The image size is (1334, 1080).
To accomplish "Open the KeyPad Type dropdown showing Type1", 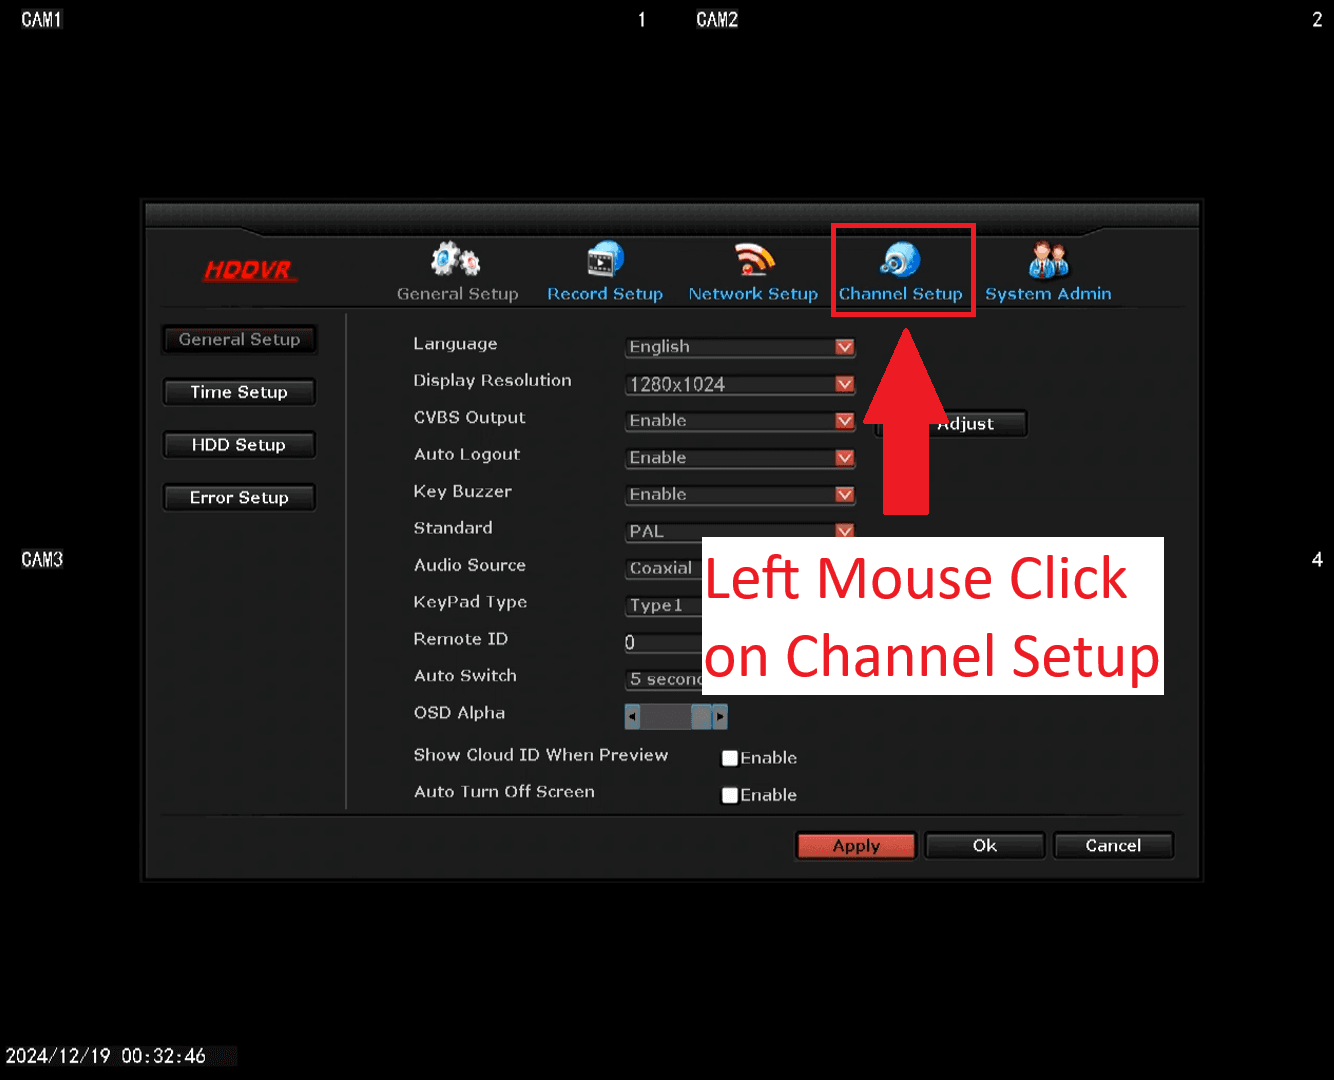I will (664, 605).
